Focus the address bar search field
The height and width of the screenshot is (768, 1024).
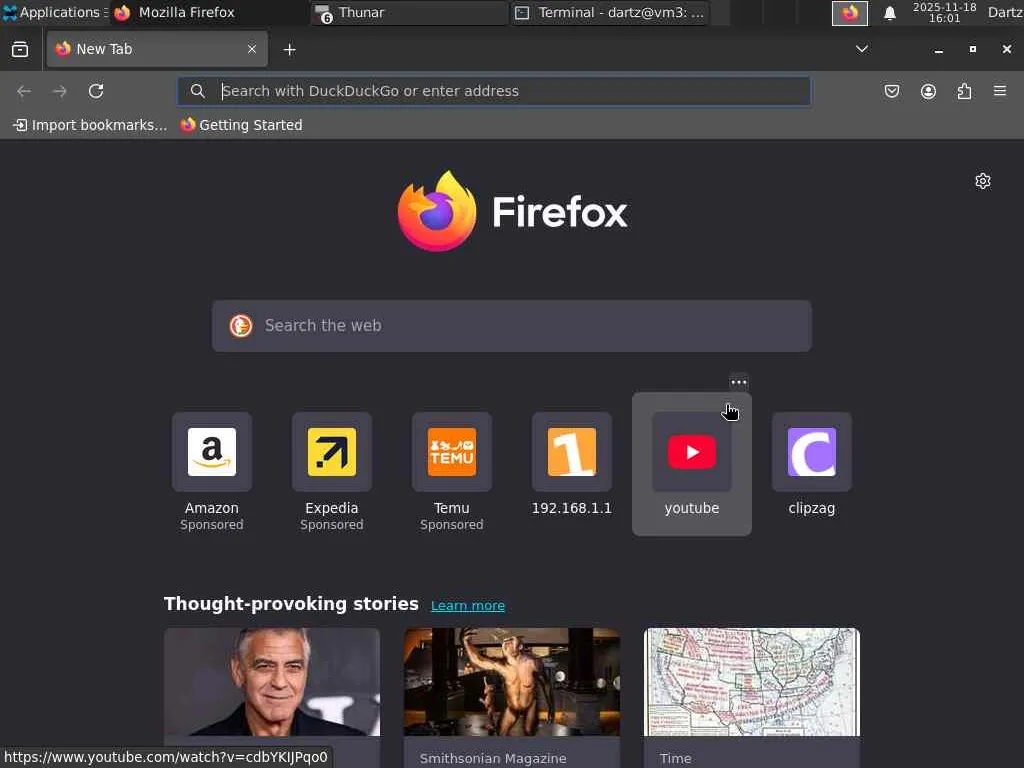[x=494, y=91]
